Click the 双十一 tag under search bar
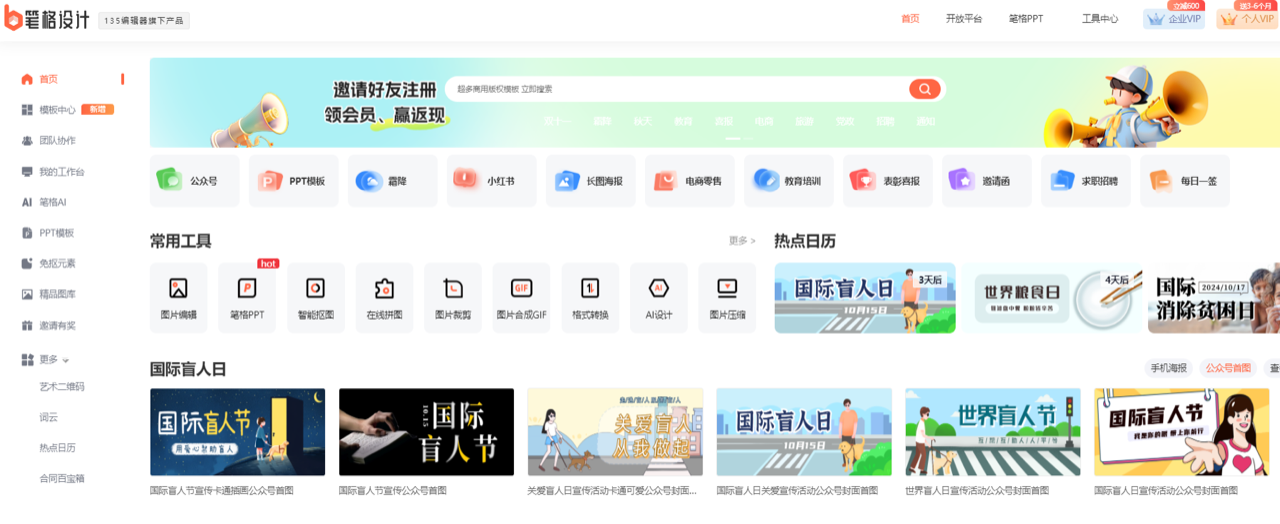 click(x=556, y=121)
